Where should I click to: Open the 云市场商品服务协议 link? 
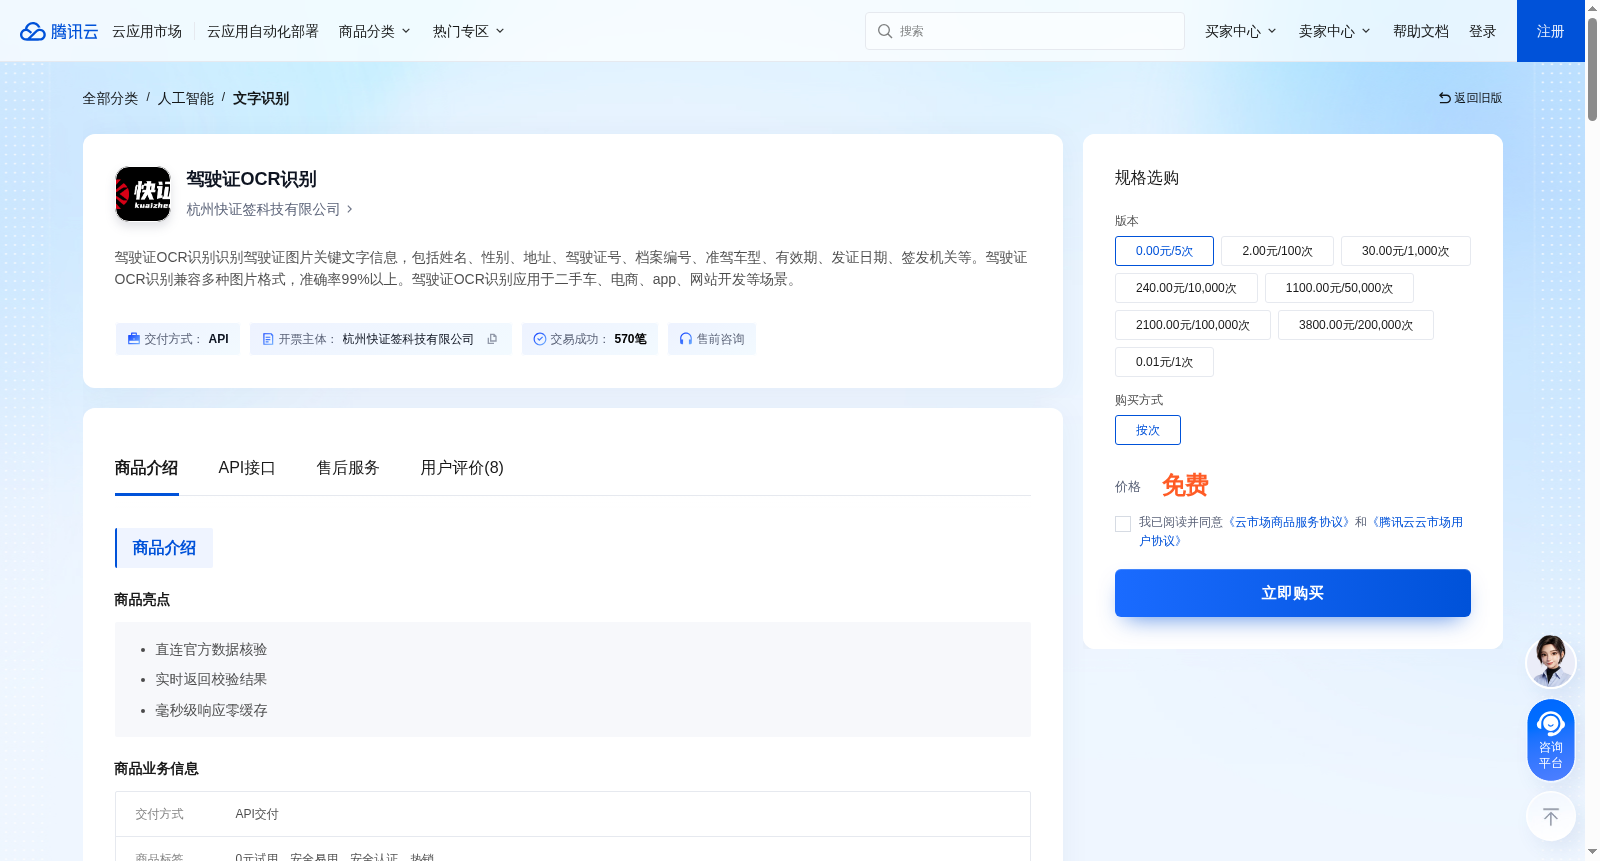pyautogui.click(x=1290, y=522)
